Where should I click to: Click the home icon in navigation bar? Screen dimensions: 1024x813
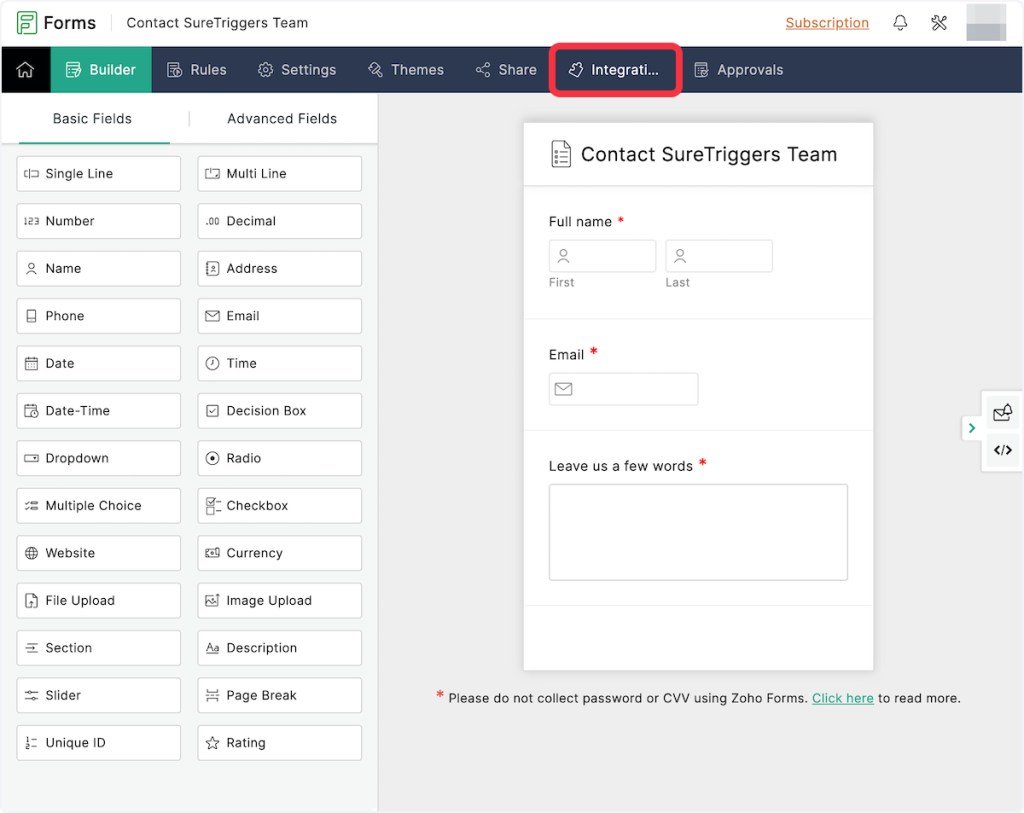click(25, 70)
